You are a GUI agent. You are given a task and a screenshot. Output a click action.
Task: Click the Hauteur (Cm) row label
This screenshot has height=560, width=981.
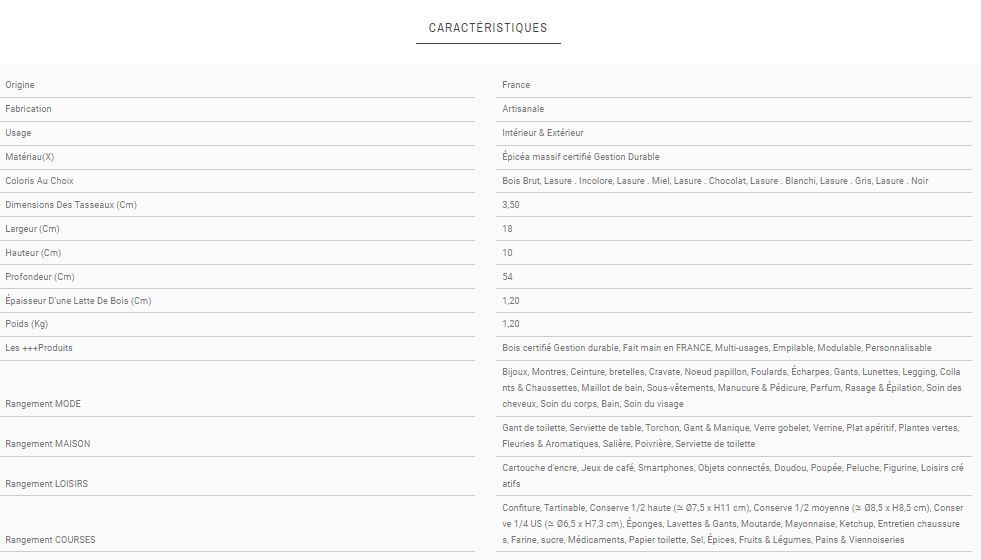[x=33, y=253]
